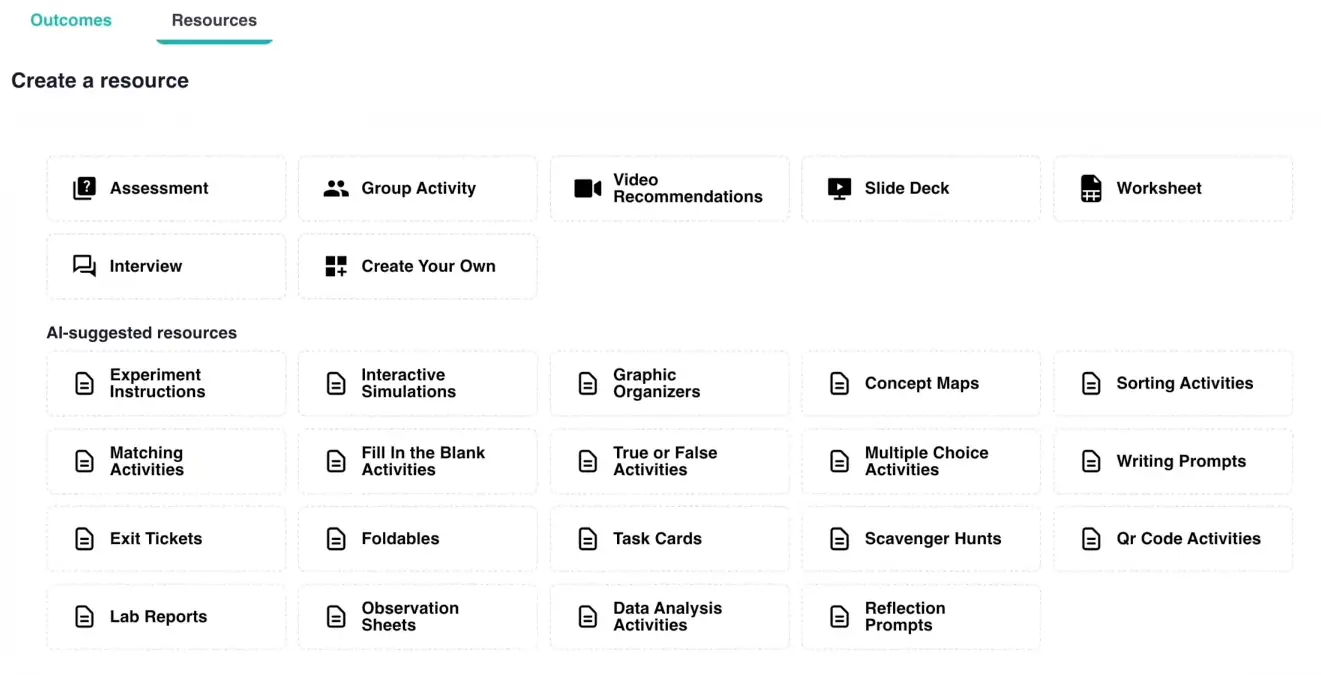
Task: Click the document icon on Reflection Prompts
Action: pos(839,616)
